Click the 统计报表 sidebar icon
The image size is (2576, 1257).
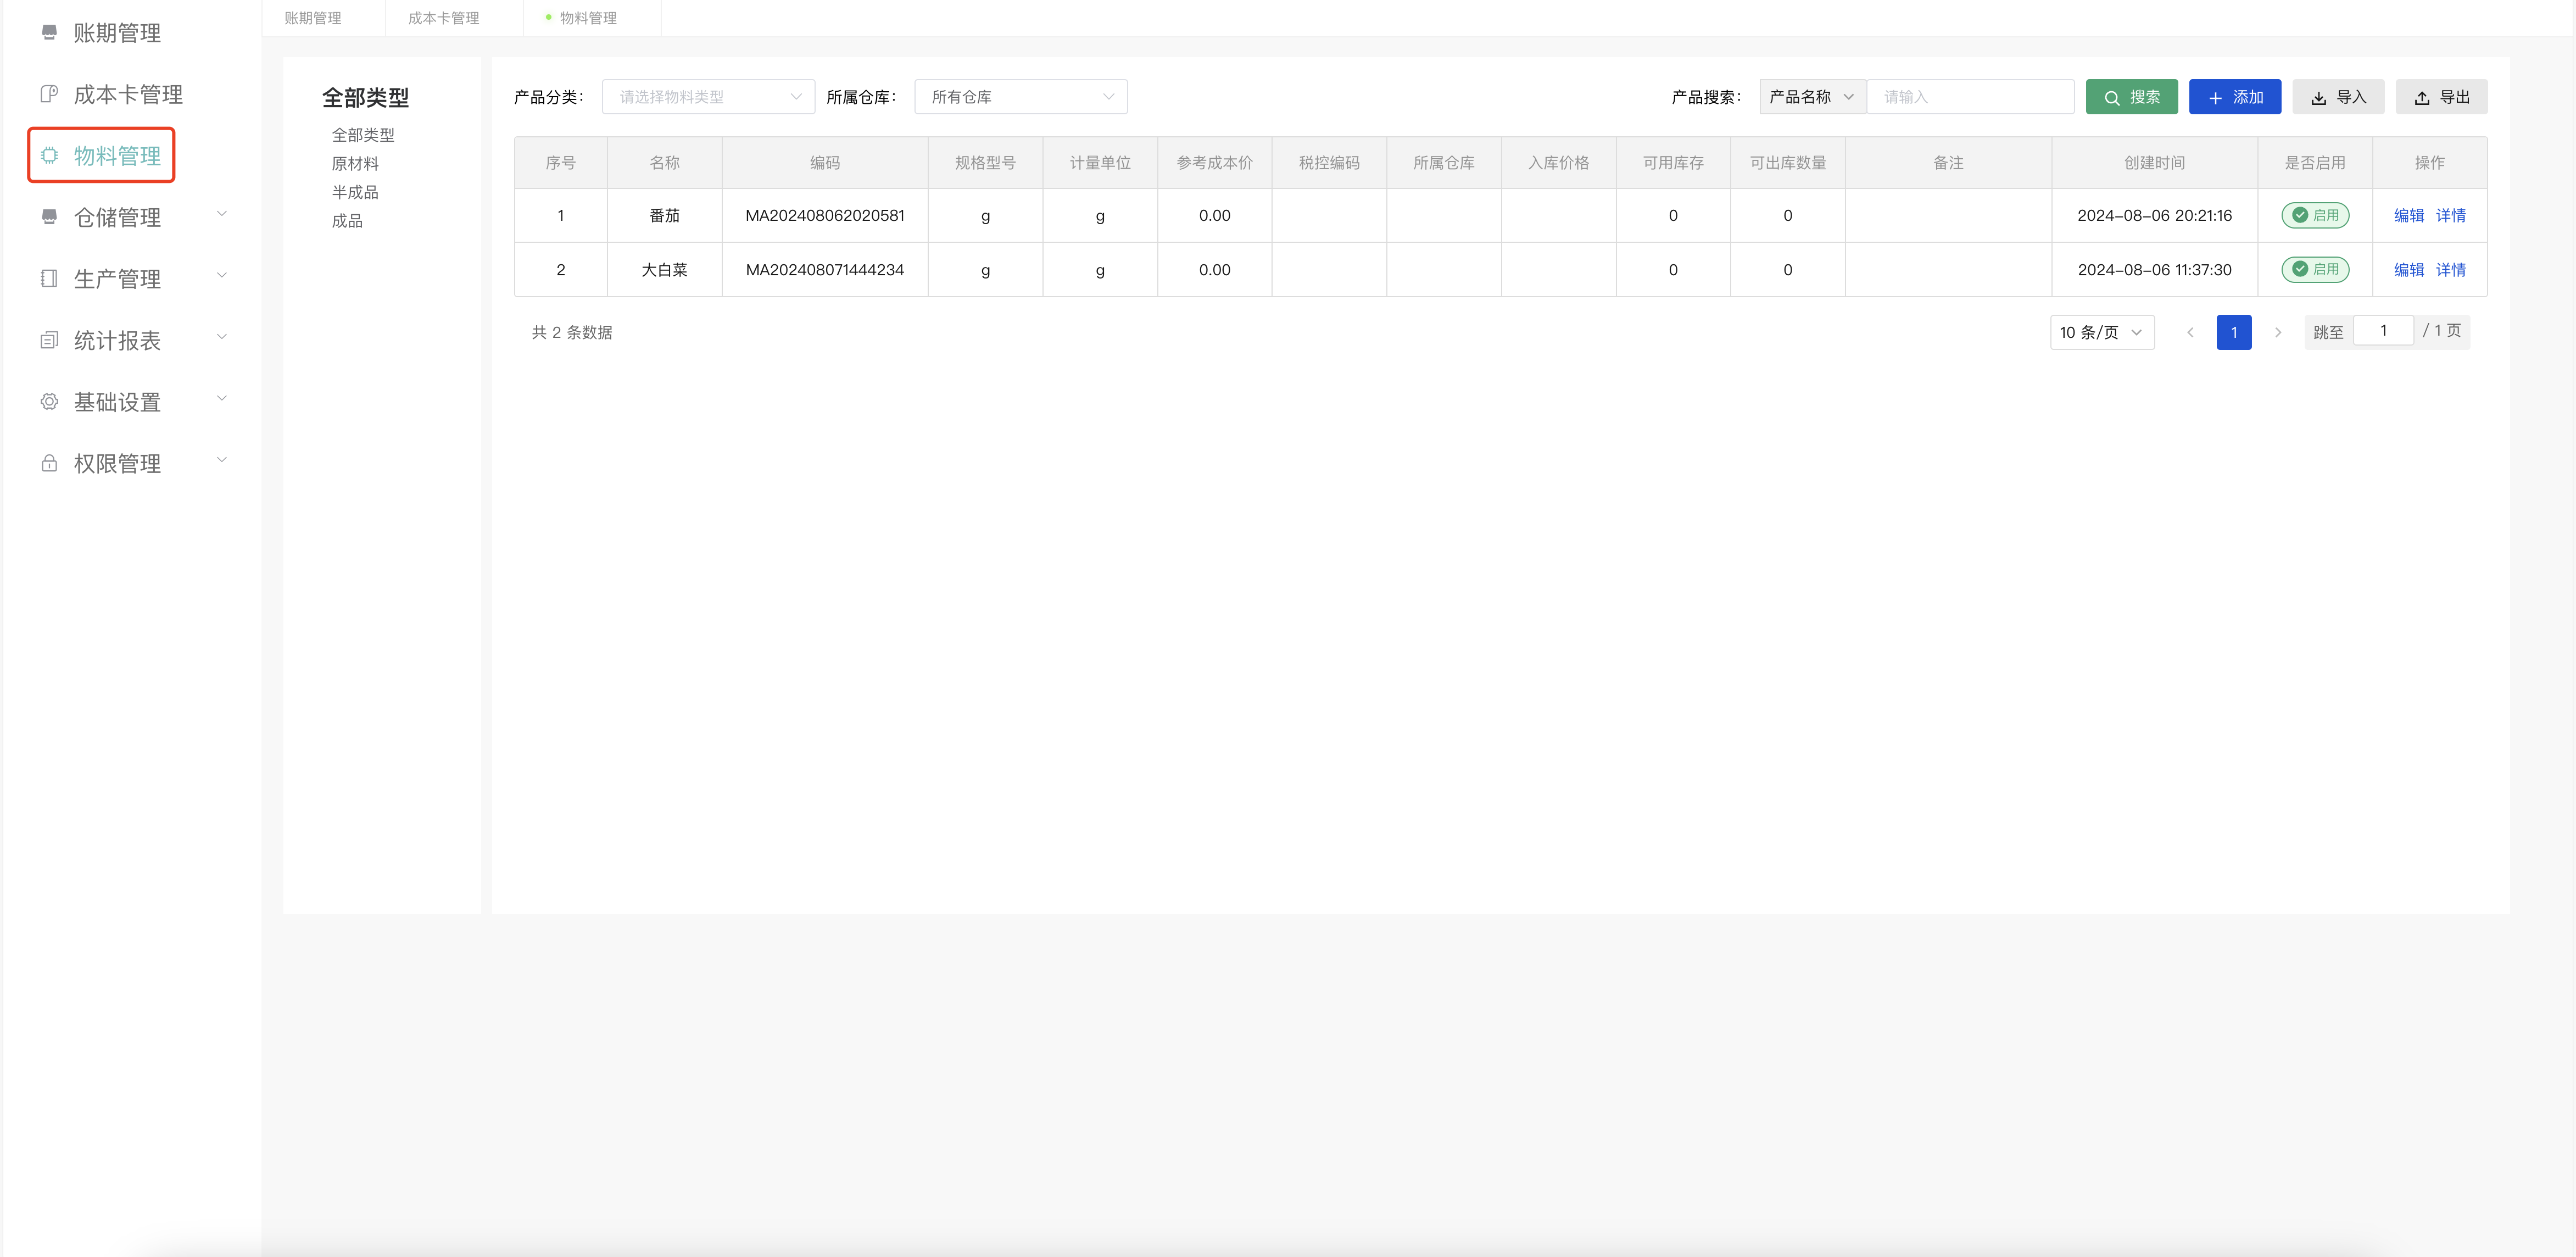[x=49, y=340]
